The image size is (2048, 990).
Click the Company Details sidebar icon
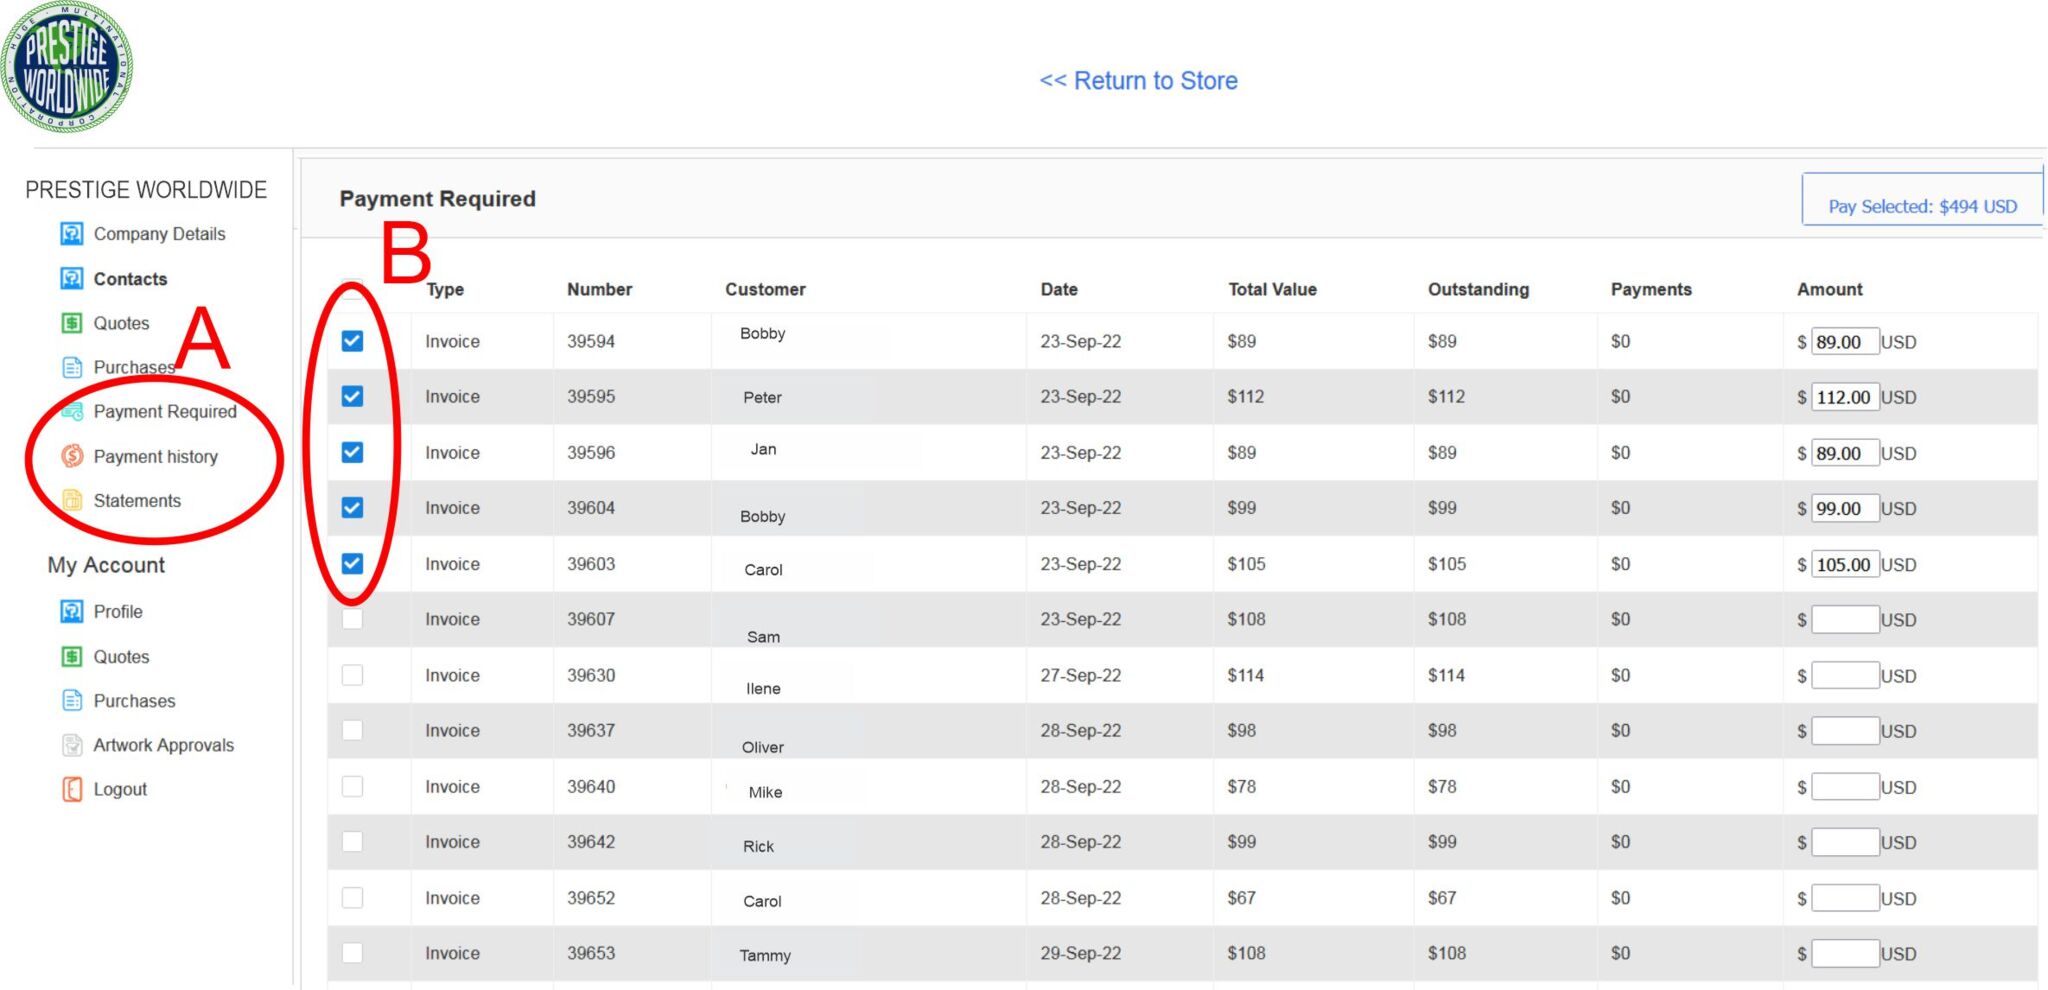click(72, 234)
